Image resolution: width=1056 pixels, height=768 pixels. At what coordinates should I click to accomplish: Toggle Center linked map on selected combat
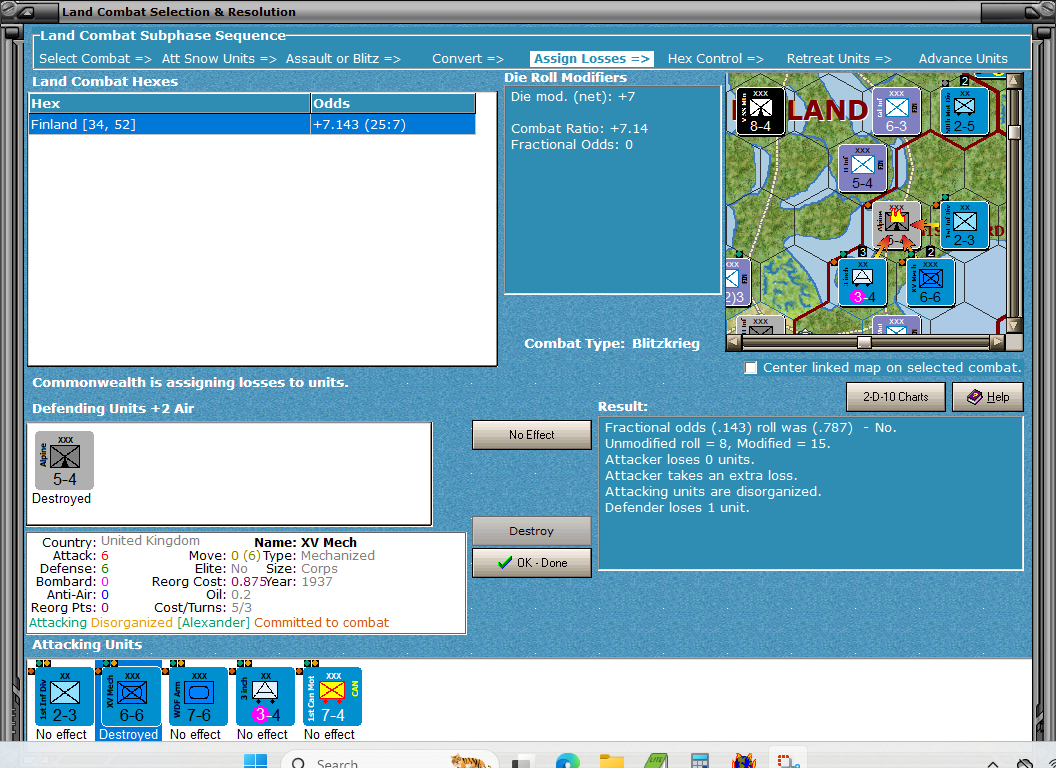point(750,368)
